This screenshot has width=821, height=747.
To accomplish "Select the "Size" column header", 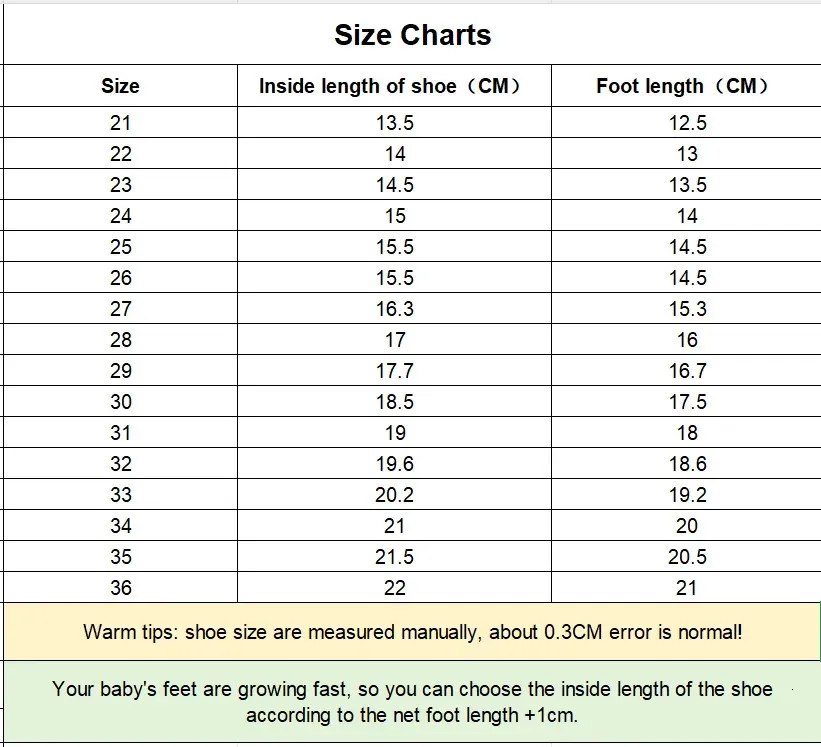I will pos(120,86).
